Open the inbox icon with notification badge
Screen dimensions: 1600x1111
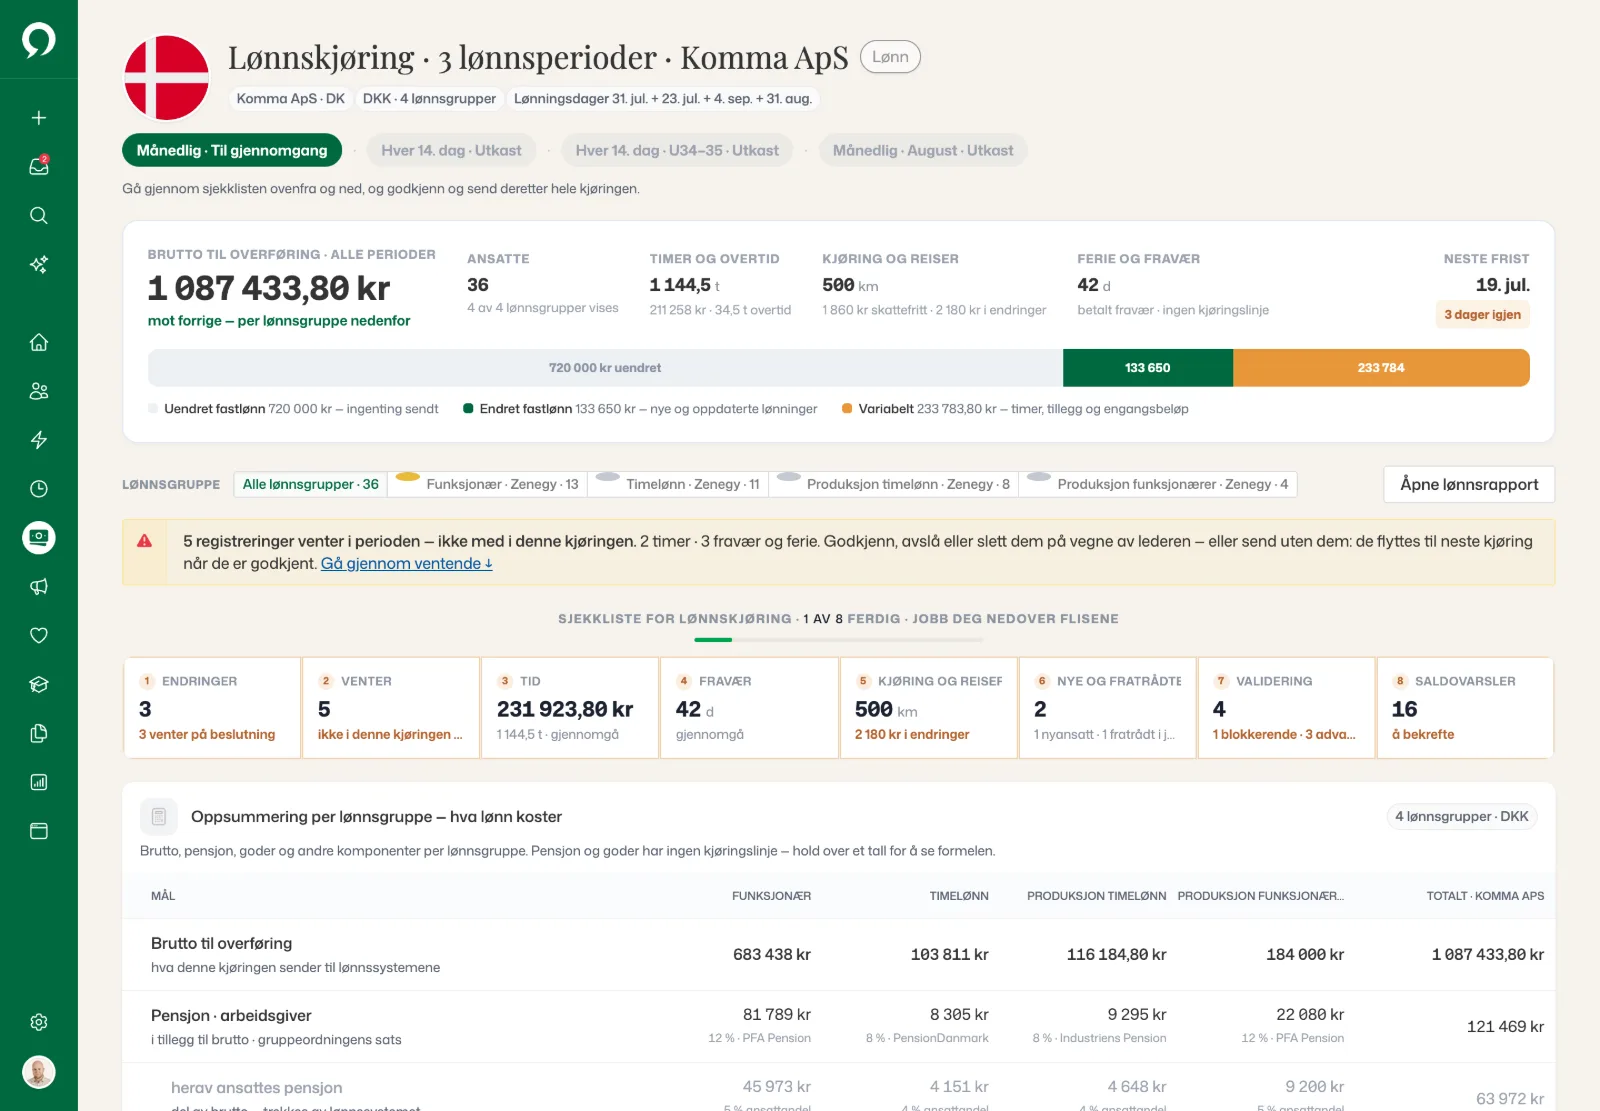pyautogui.click(x=39, y=167)
